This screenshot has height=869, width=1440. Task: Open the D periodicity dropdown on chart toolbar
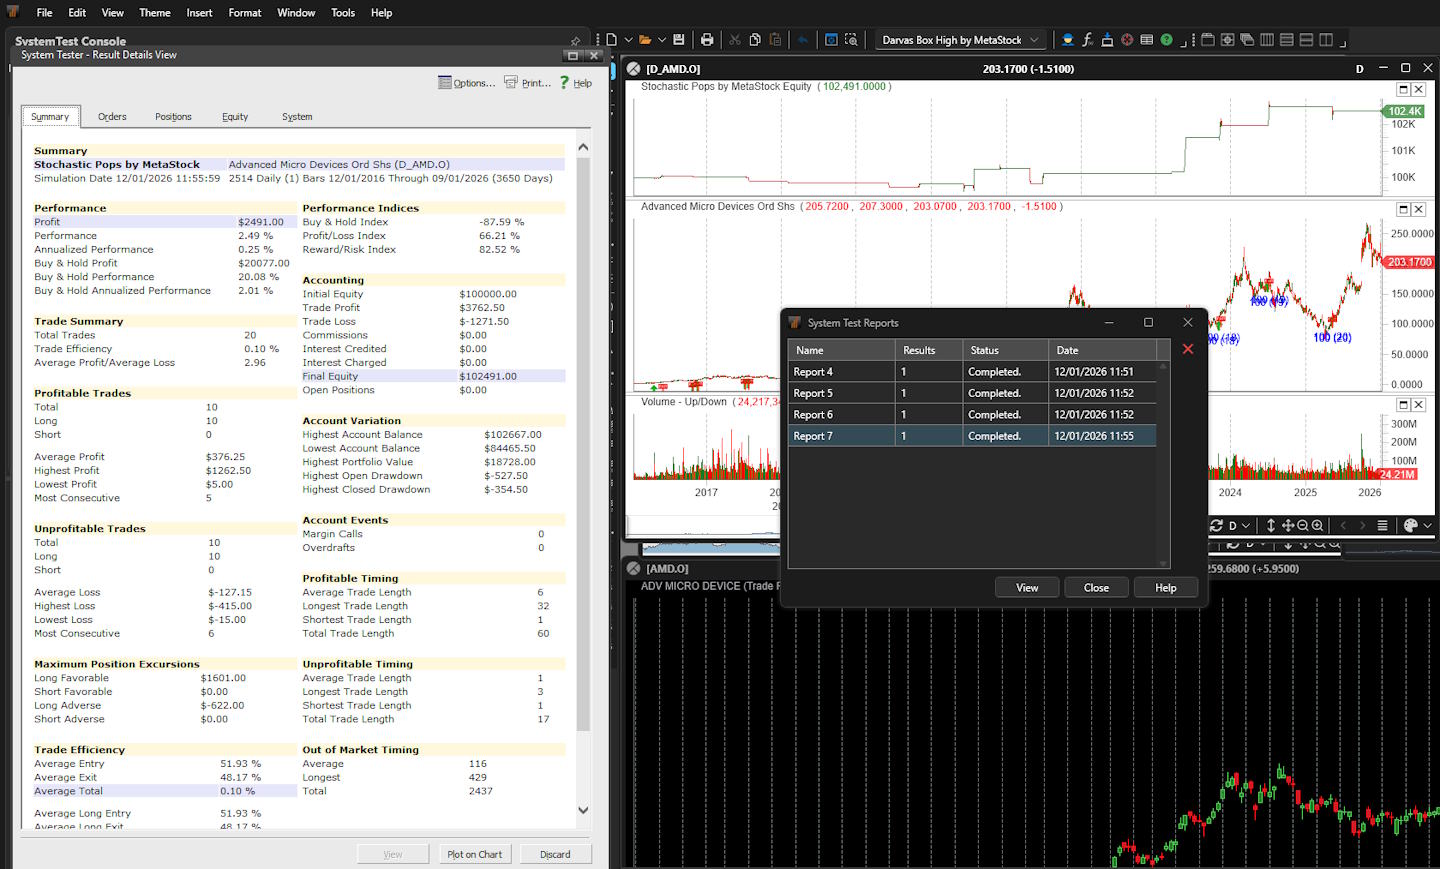[x=1246, y=525]
